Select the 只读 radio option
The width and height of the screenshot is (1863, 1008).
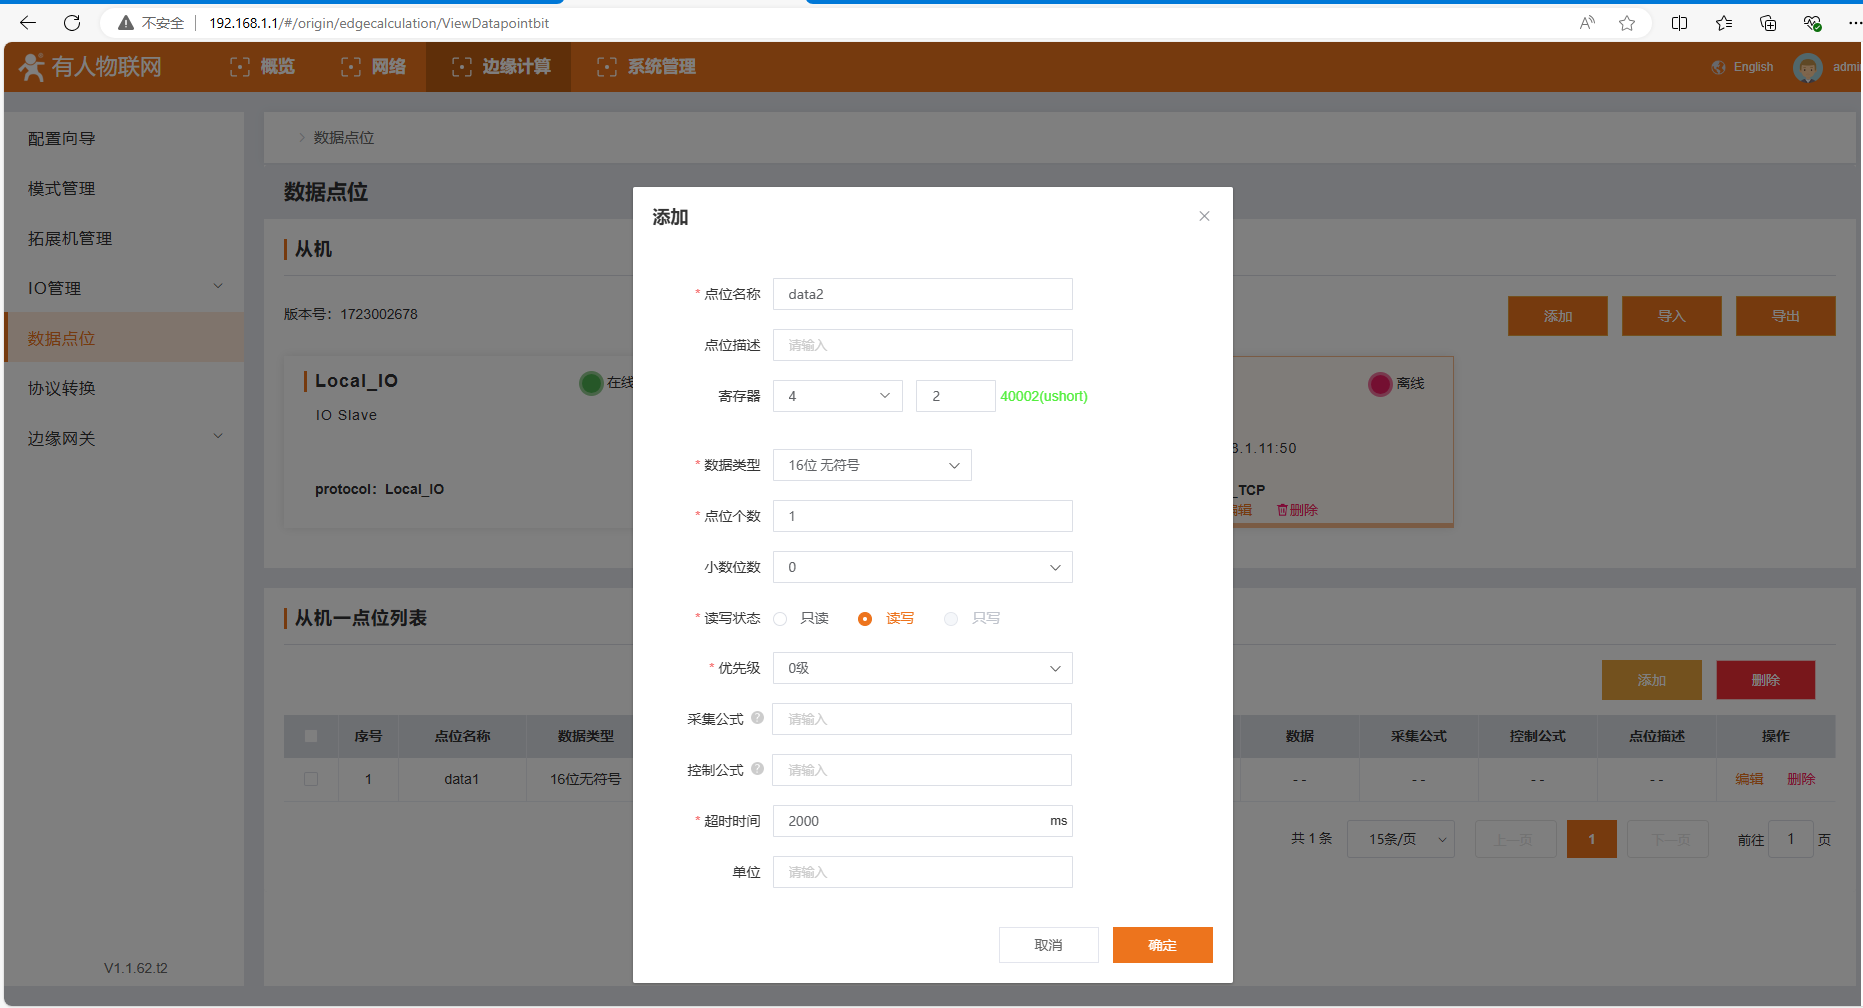[x=781, y=619]
